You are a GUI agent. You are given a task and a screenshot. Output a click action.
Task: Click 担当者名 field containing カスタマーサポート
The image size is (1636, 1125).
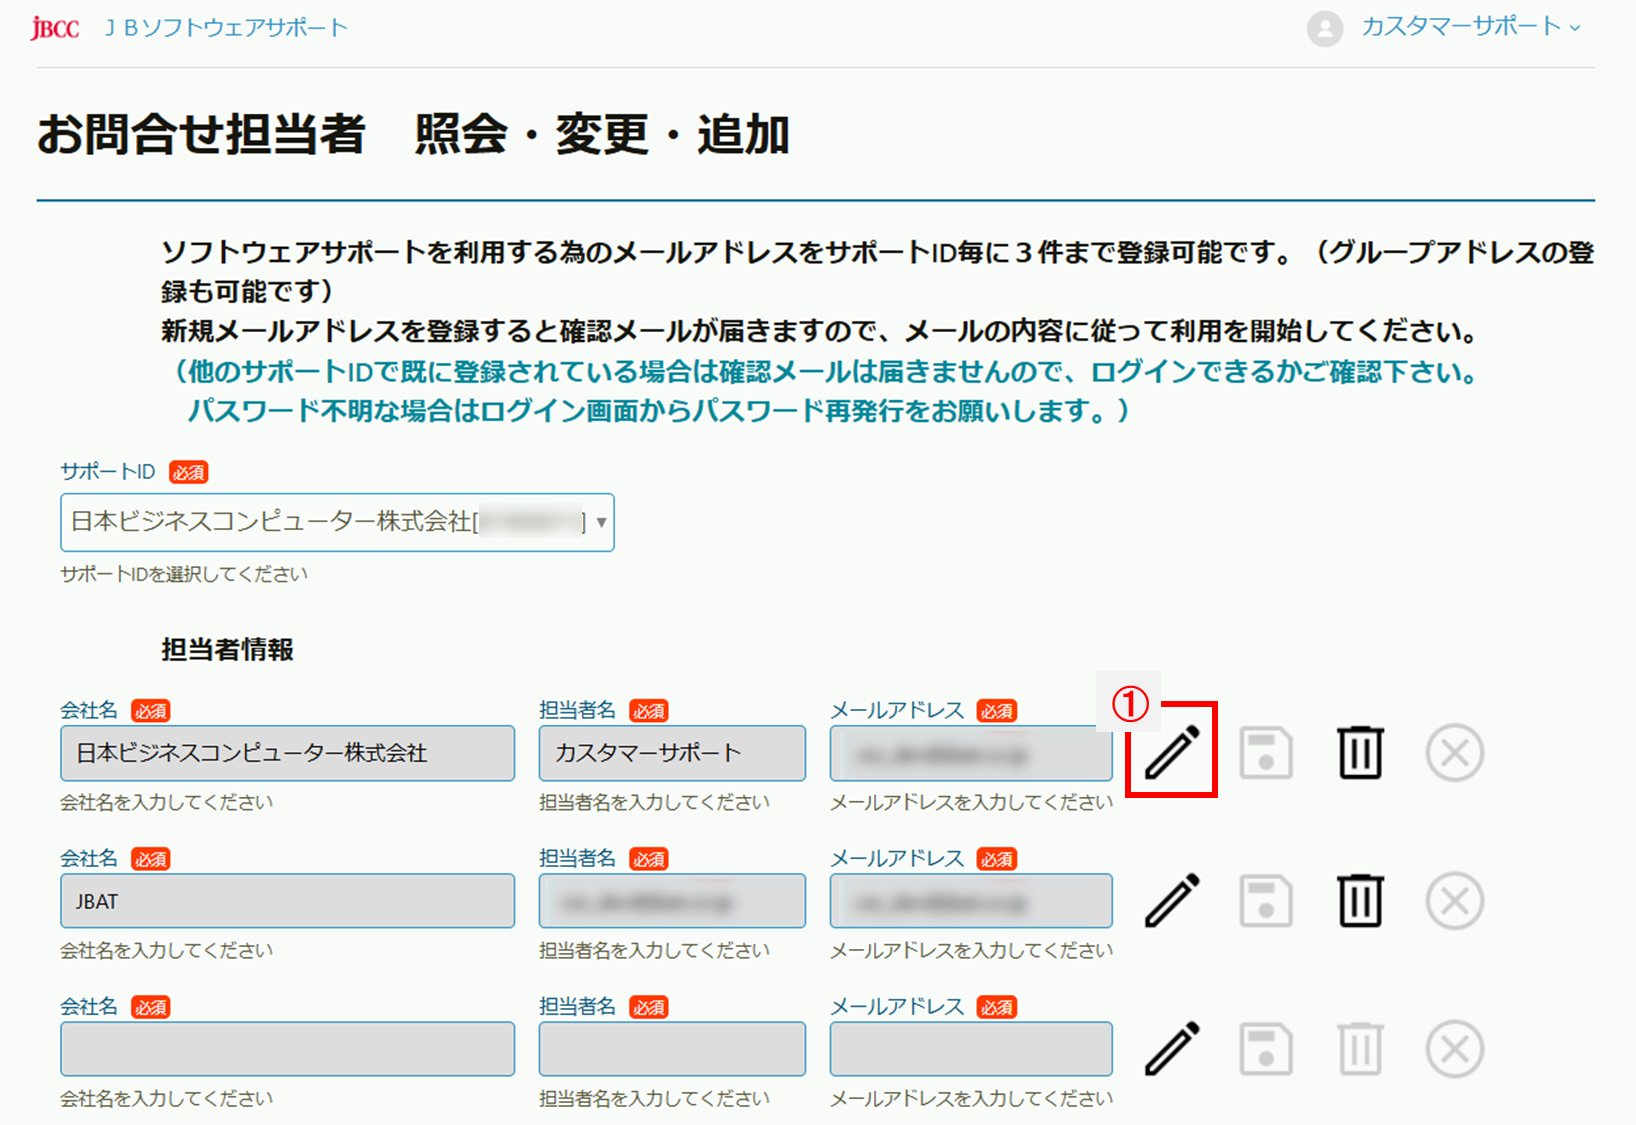coord(672,753)
